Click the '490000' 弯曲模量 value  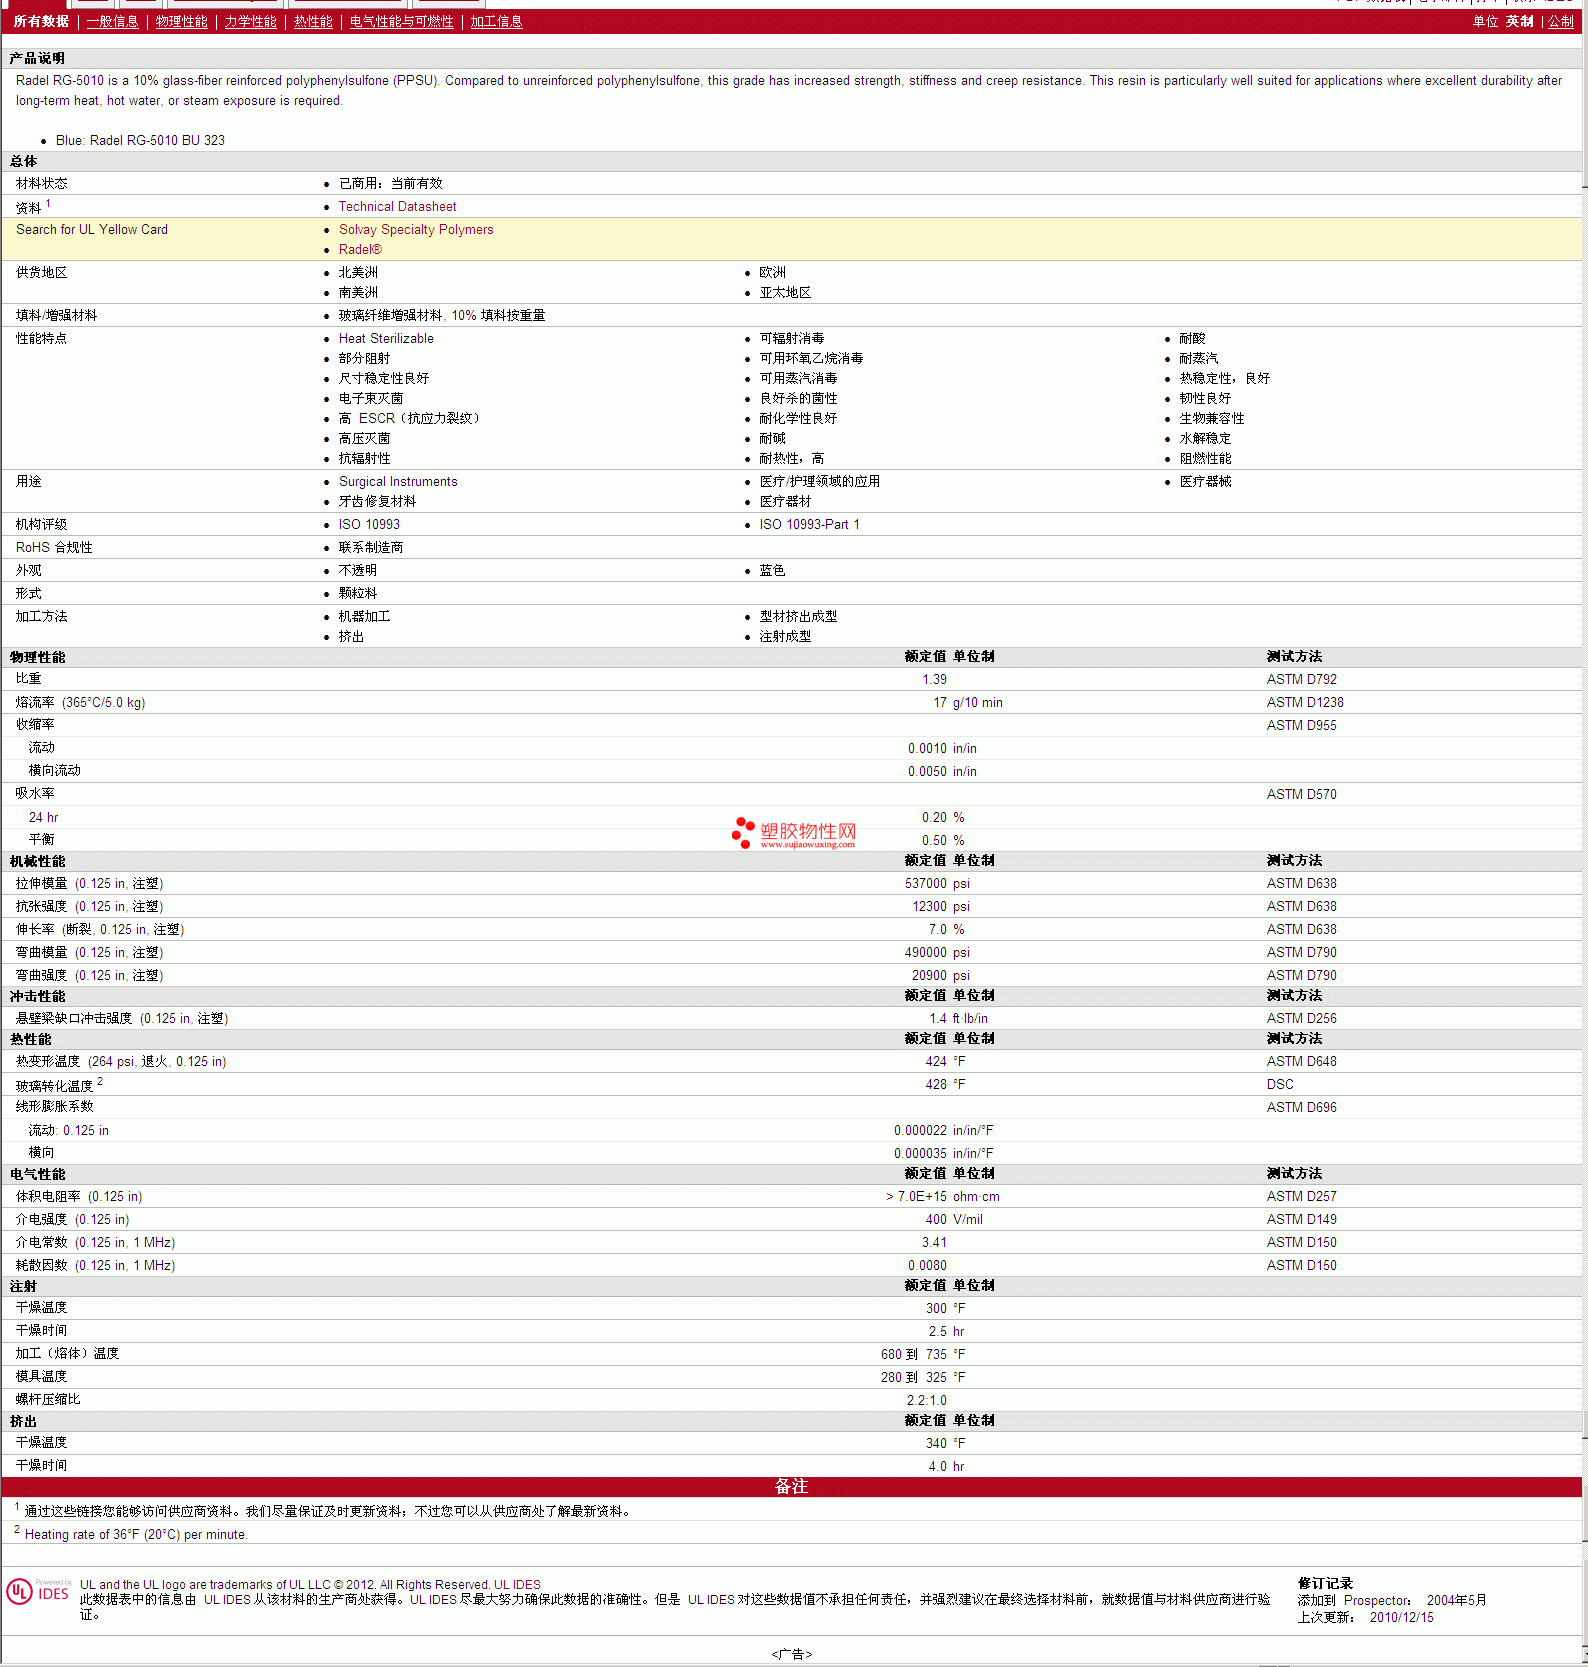coord(925,952)
